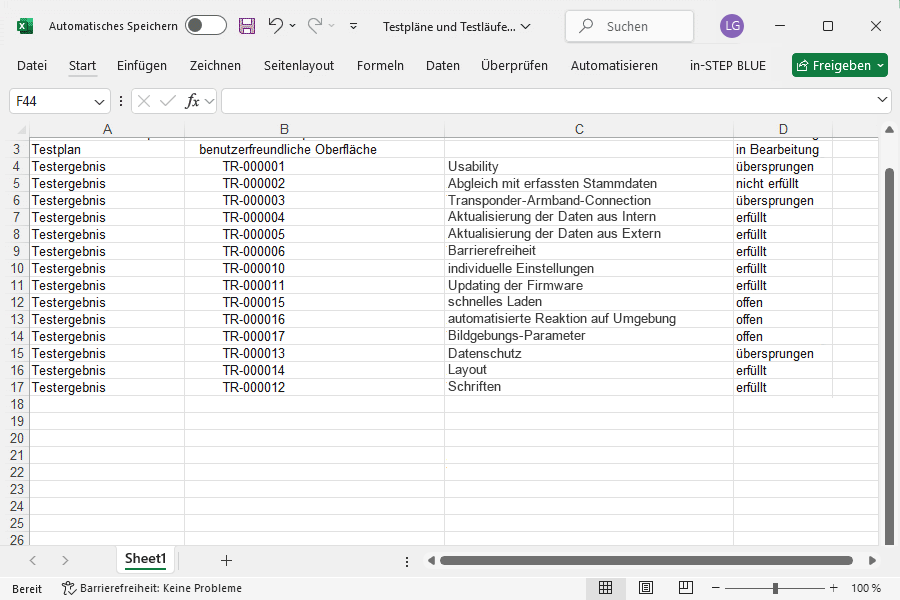This screenshot has height=600, width=900.
Task: Open the Customize Quick Access Toolbar dropdown
Action: [353, 26]
